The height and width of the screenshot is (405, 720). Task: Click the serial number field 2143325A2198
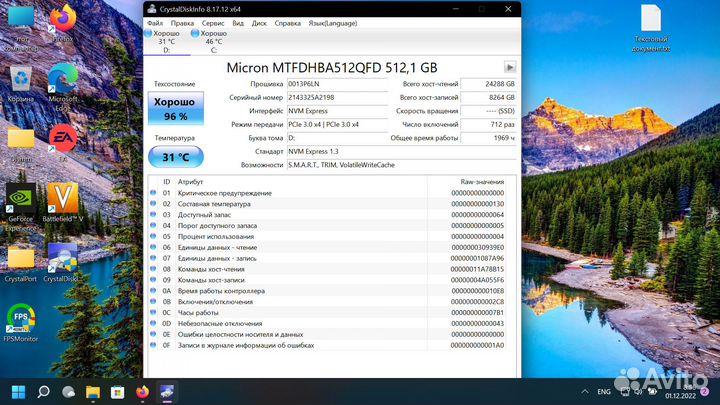click(x=338, y=97)
